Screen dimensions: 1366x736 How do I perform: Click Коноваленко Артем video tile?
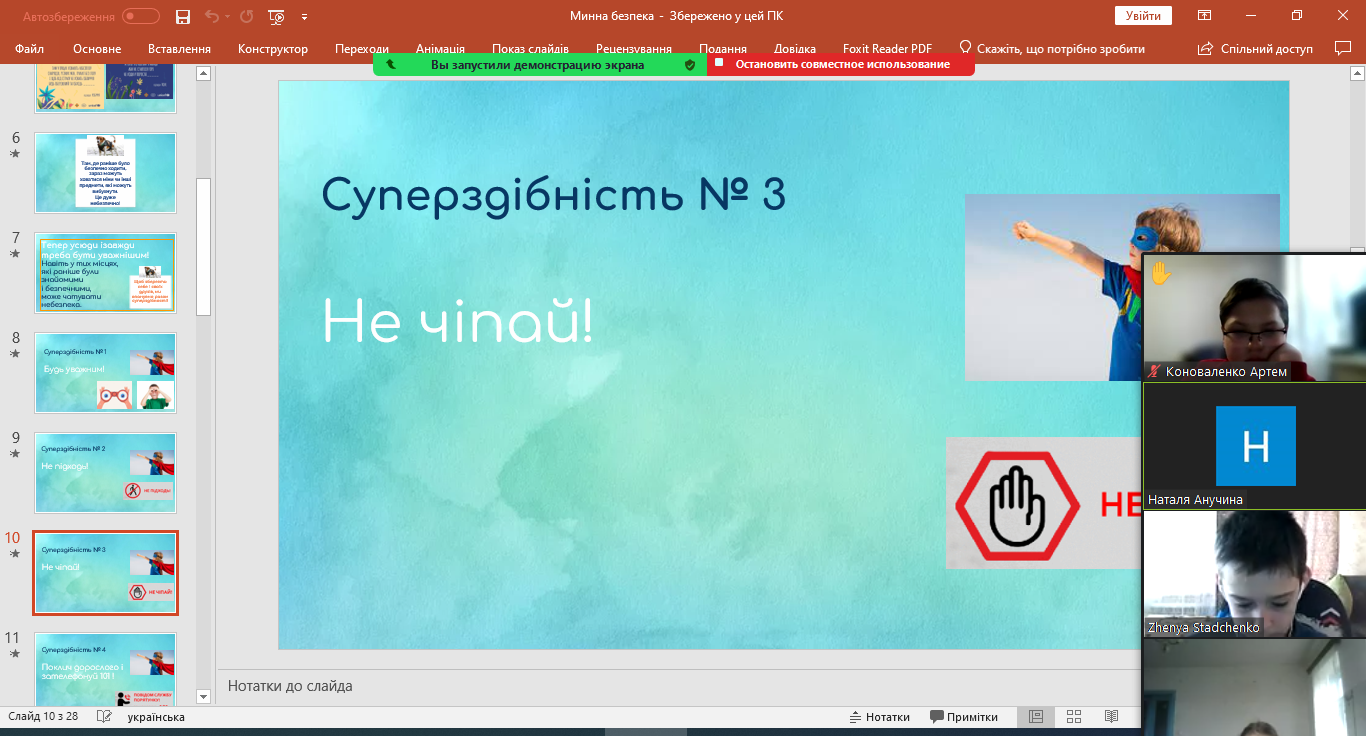[x=1255, y=317]
